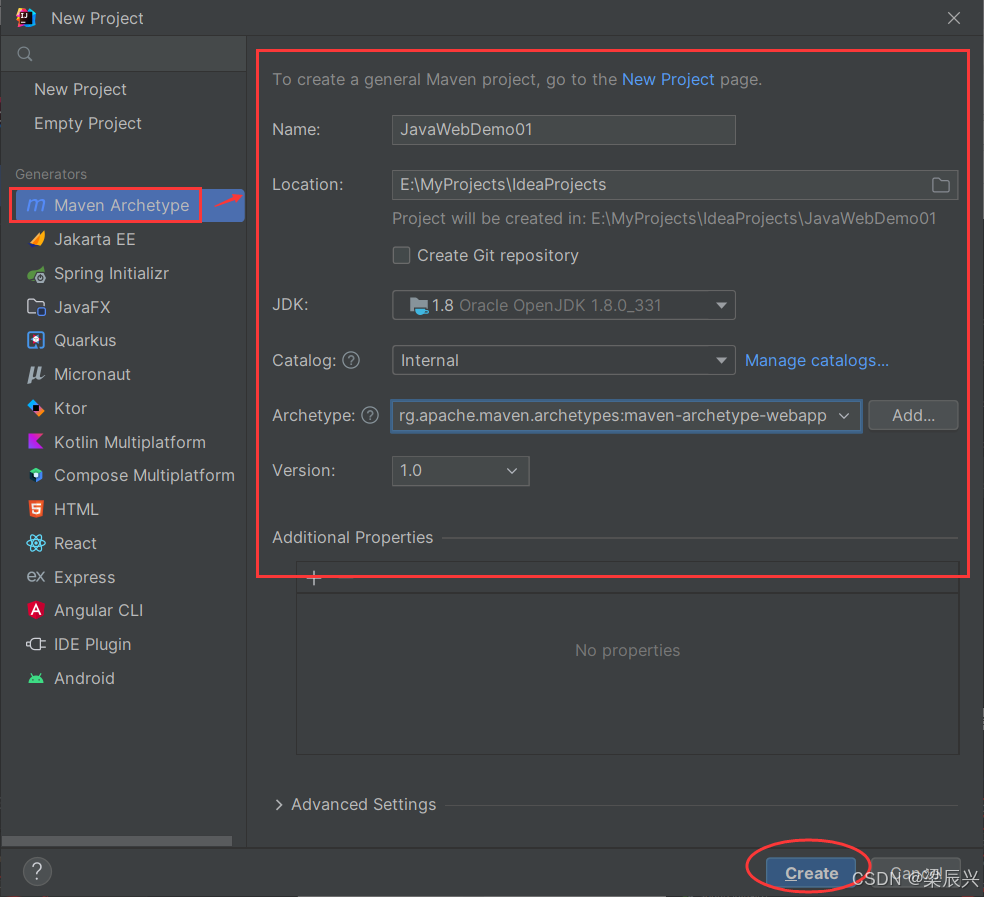Click the Express 'ex' icon
The image size is (984, 897).
pos(36,577)
